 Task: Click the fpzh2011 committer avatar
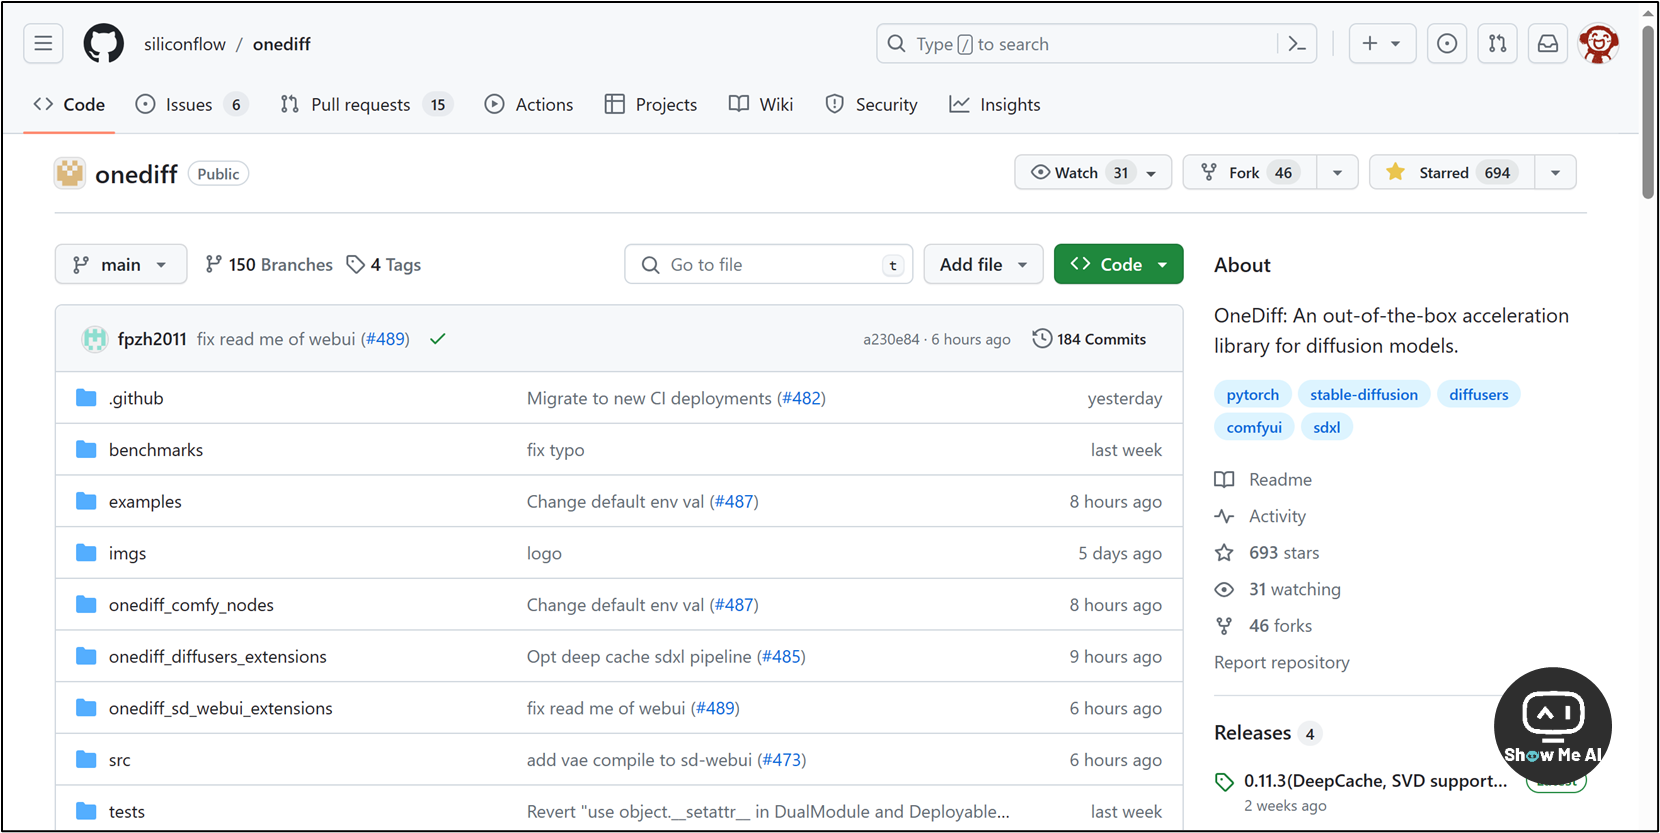coord(95,339)
